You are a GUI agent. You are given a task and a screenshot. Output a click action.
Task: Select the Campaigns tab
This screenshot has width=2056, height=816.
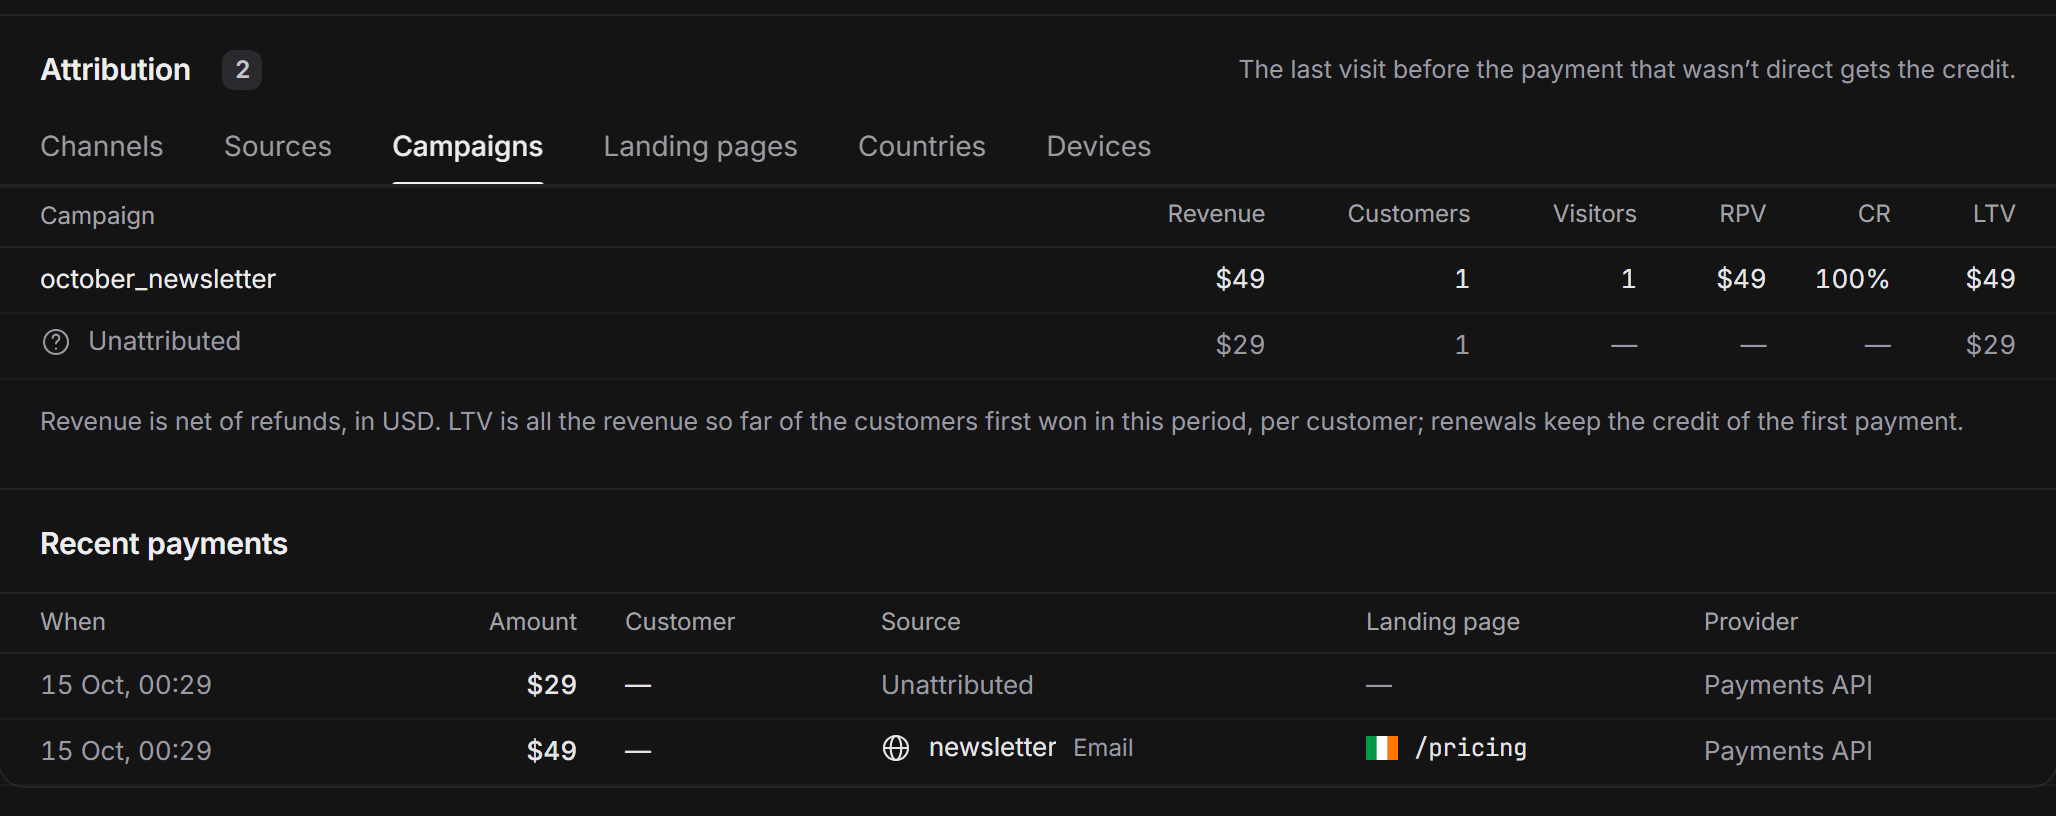(468, 147)
